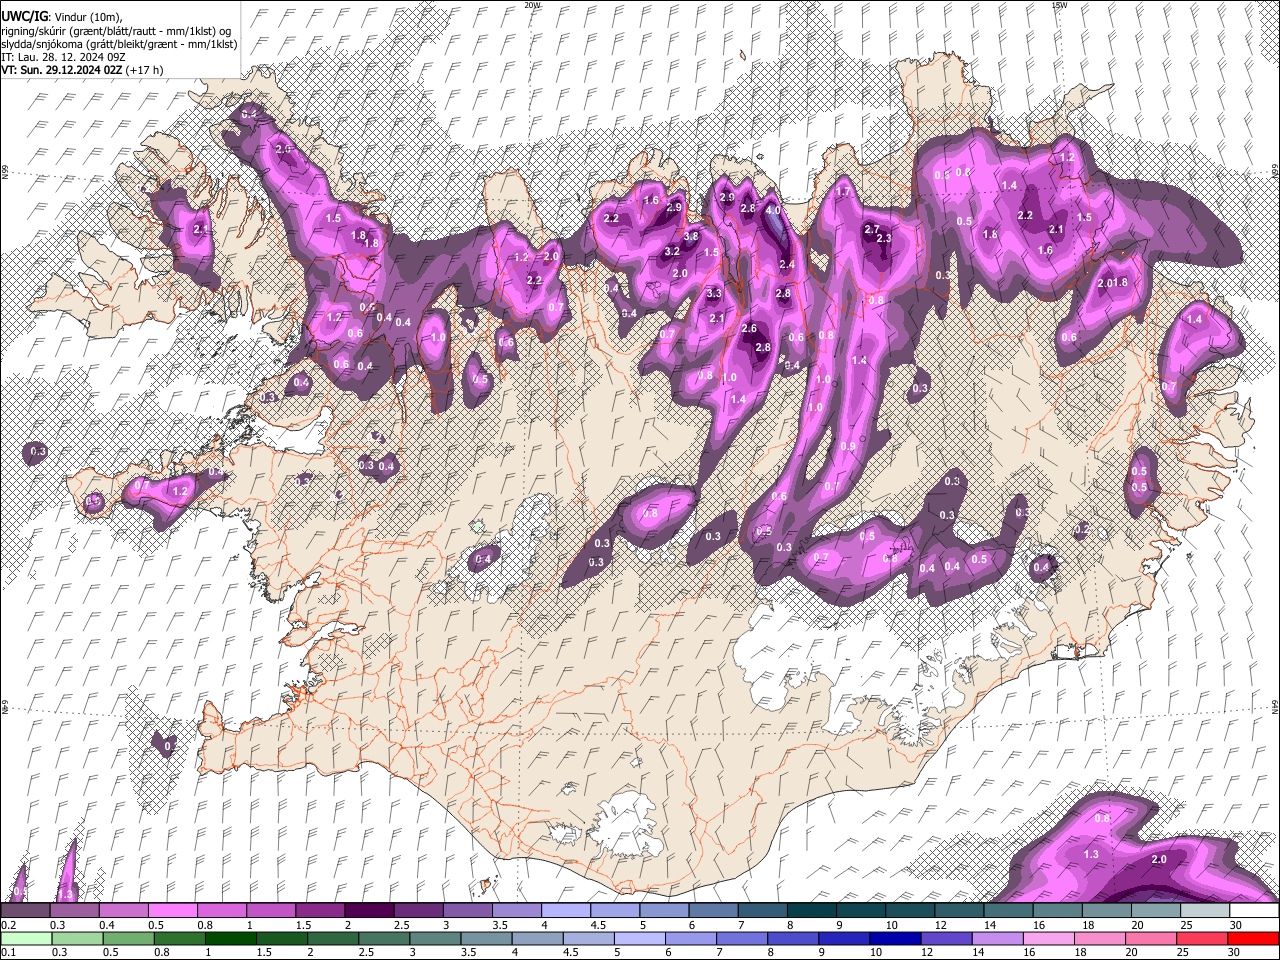Pick the white swatch labeled 30 in upper legend

click(x=1254, y=911)
